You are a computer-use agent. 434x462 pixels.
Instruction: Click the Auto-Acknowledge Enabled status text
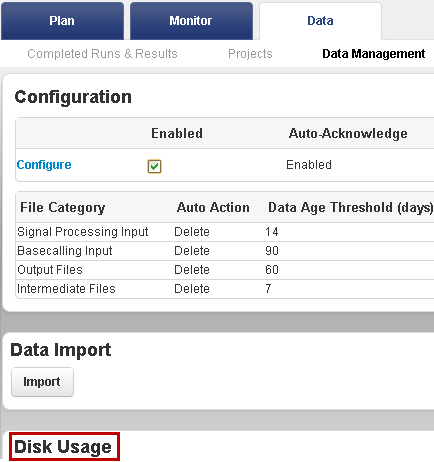[309, 165]
